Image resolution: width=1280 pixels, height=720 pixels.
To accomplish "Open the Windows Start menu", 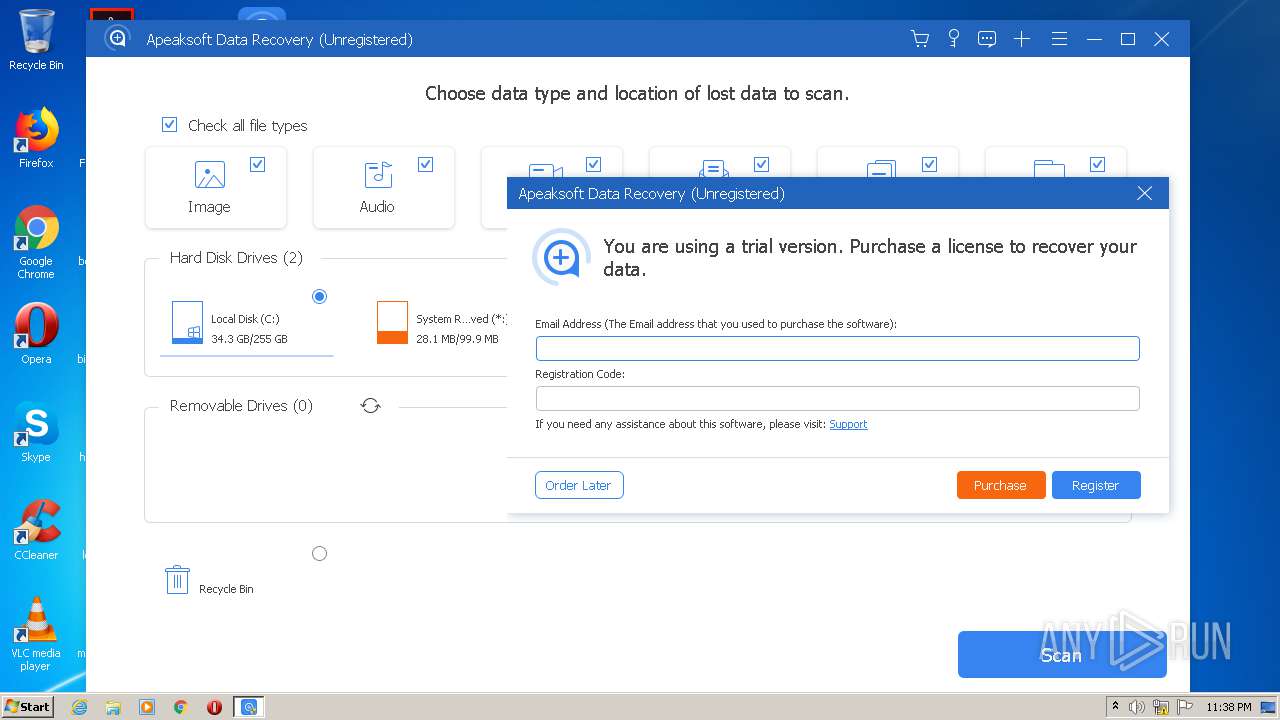I will coord(27,706).
